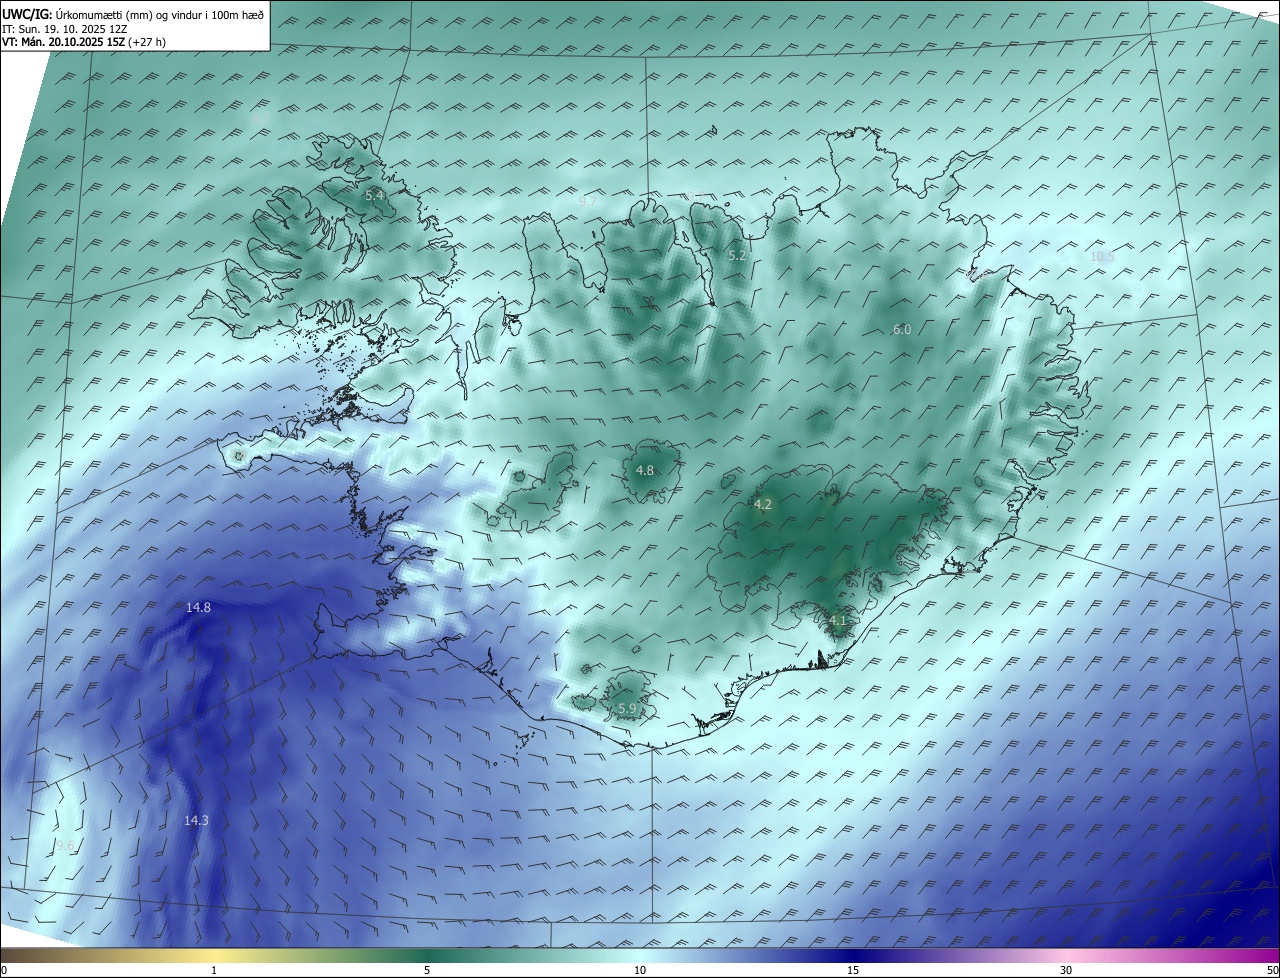Click the 4.1 value near the south coast
The height and width of the screenshot is (978, 1280).
(x=838, y=621)
